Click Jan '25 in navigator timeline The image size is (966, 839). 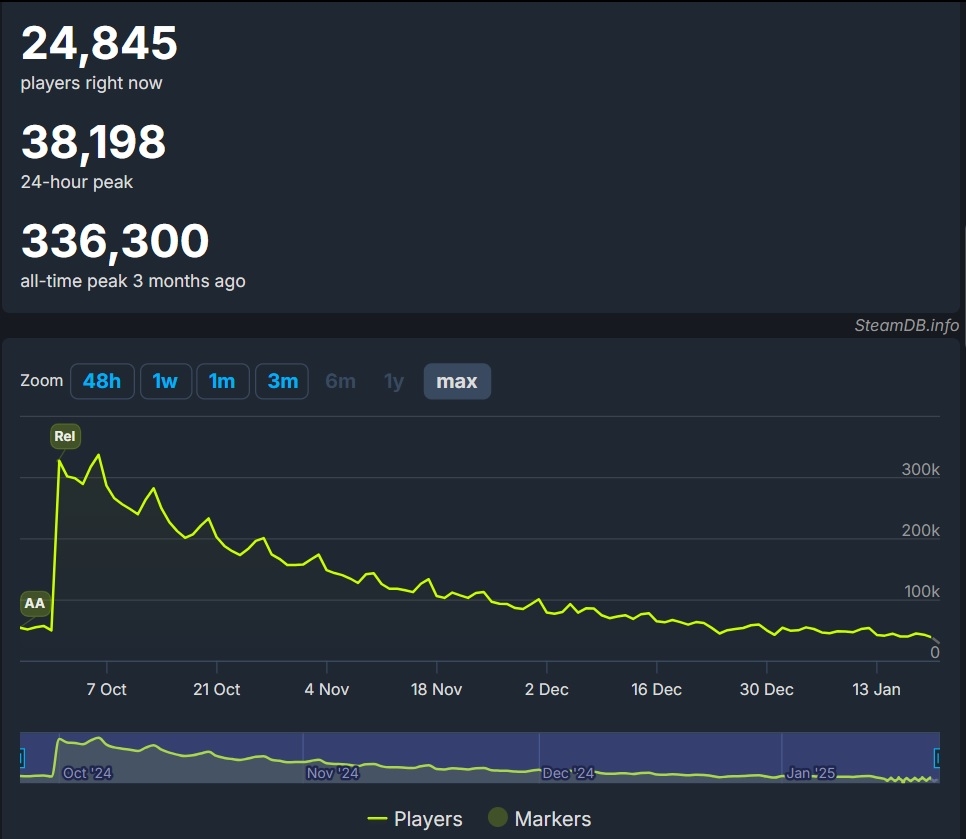(x=811, y=772)
